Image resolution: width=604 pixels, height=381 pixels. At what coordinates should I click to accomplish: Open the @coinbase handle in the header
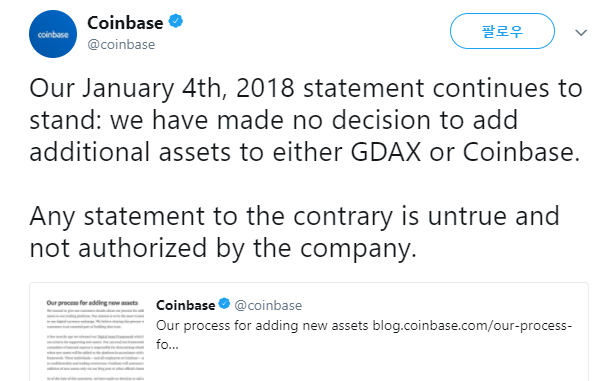(x=121, y=44)
